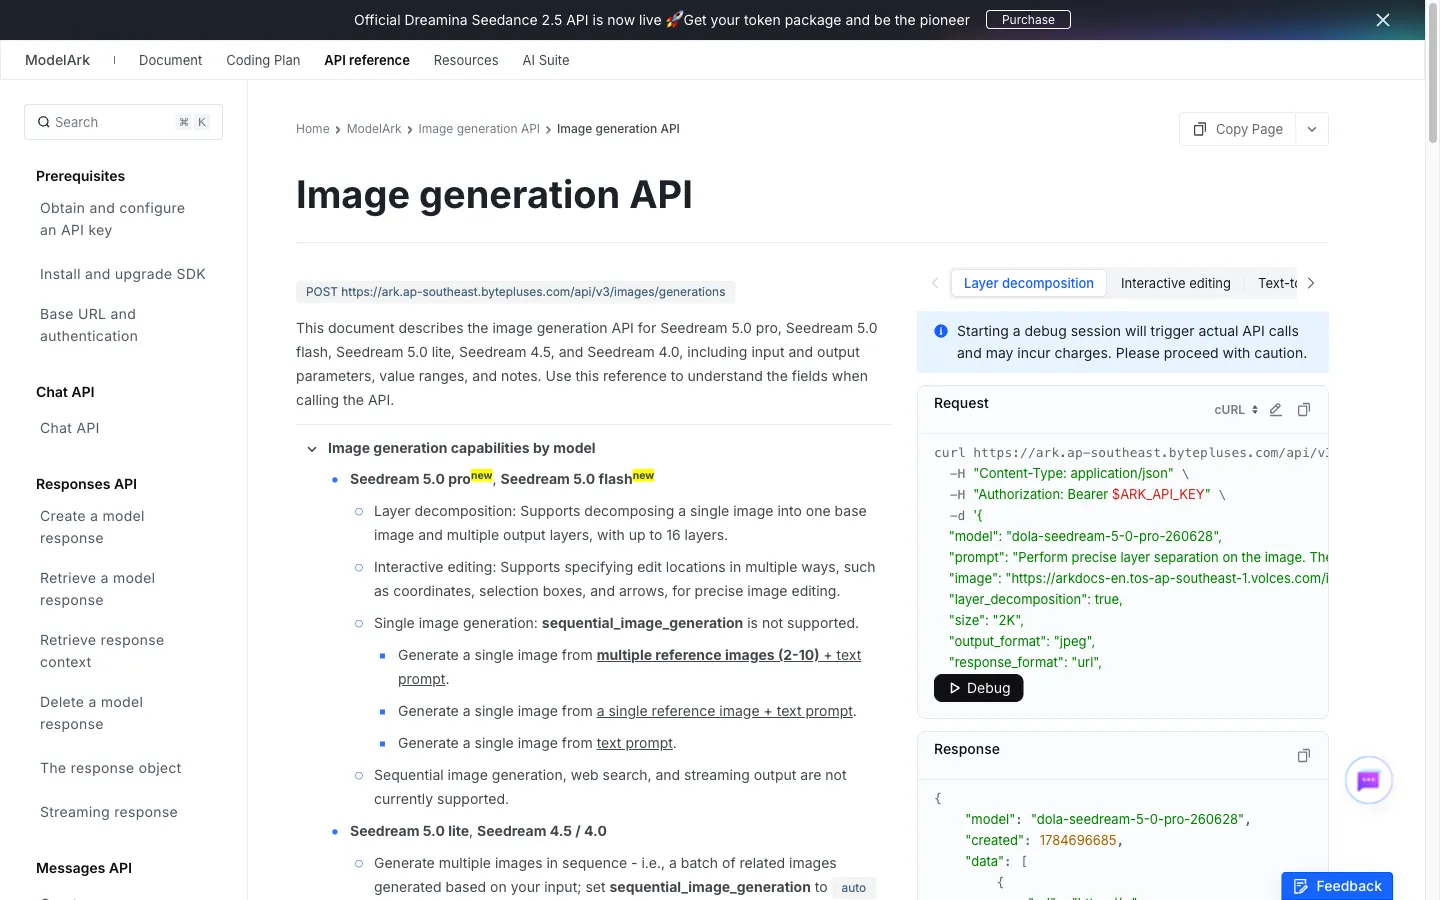
Task: Click the magnifier search icon
Action: pos(44,122)
